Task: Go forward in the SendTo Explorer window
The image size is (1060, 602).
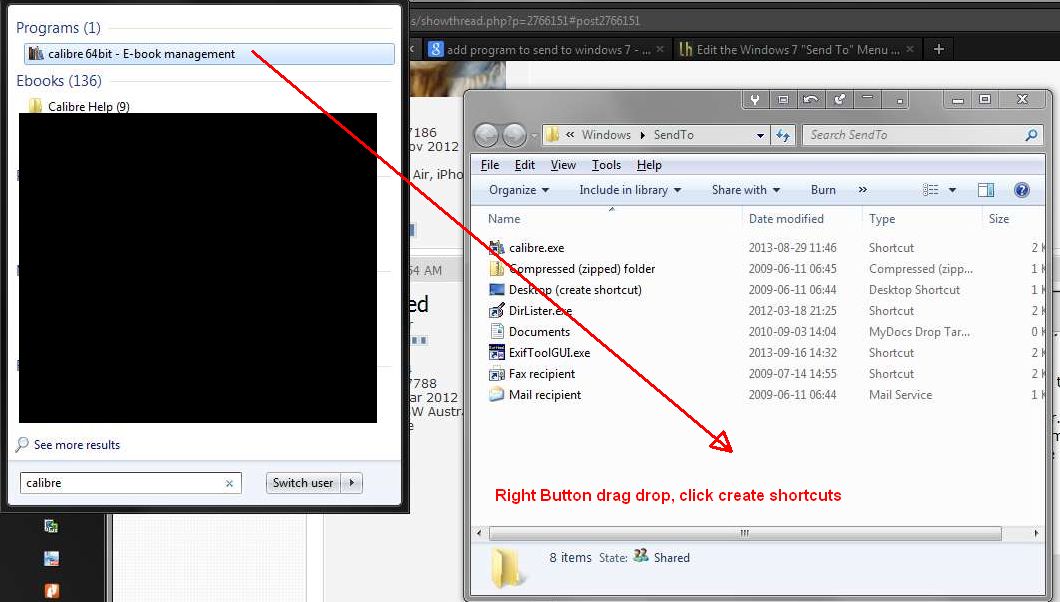Action: [514, 135]
